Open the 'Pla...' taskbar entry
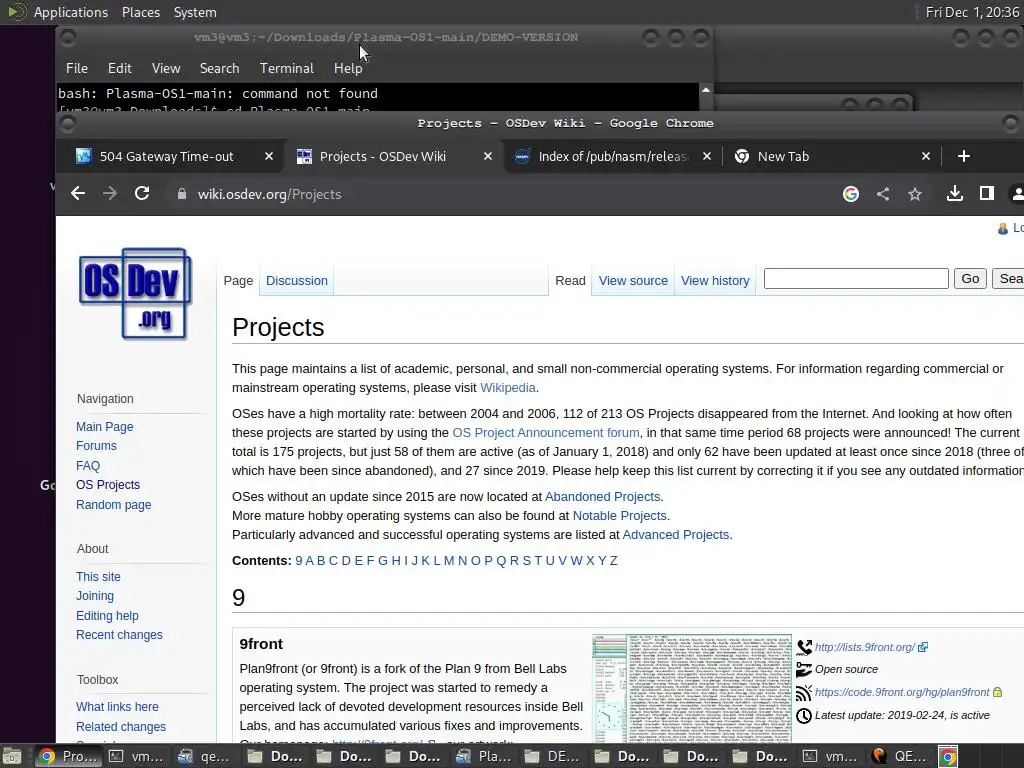 click(484, 756)
